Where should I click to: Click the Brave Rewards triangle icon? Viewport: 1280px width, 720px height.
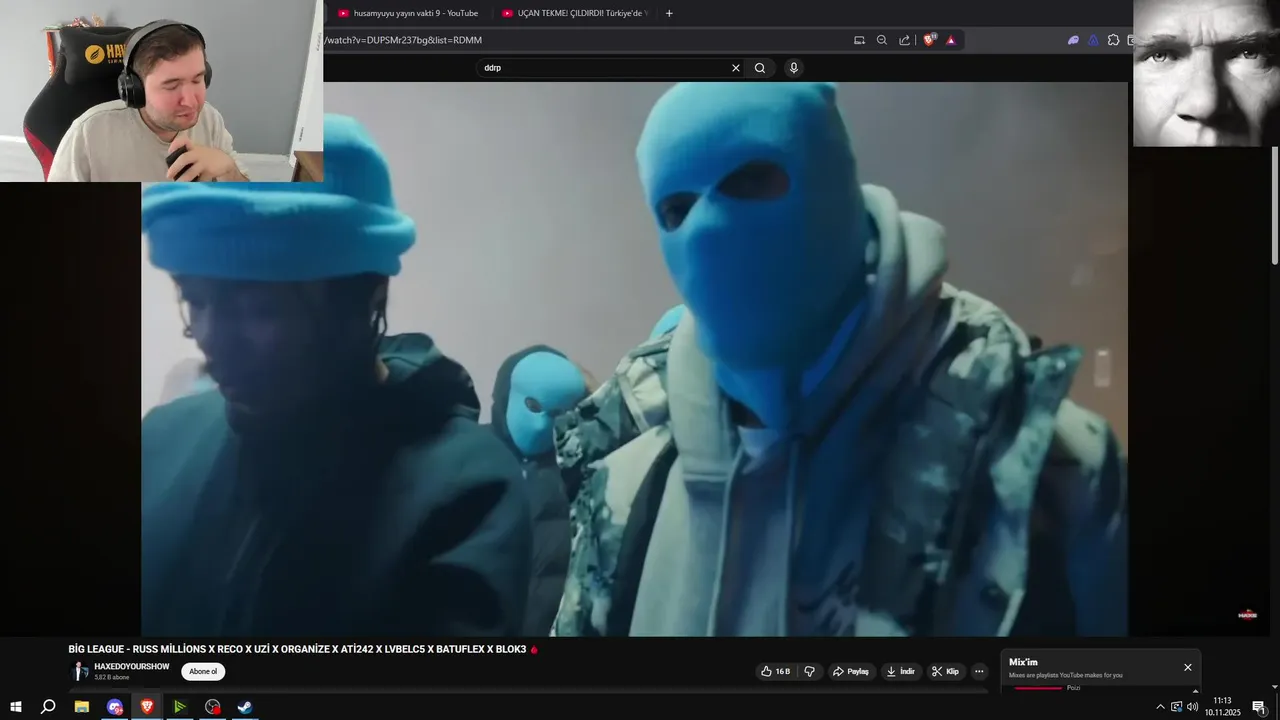(x=951, y=40)
